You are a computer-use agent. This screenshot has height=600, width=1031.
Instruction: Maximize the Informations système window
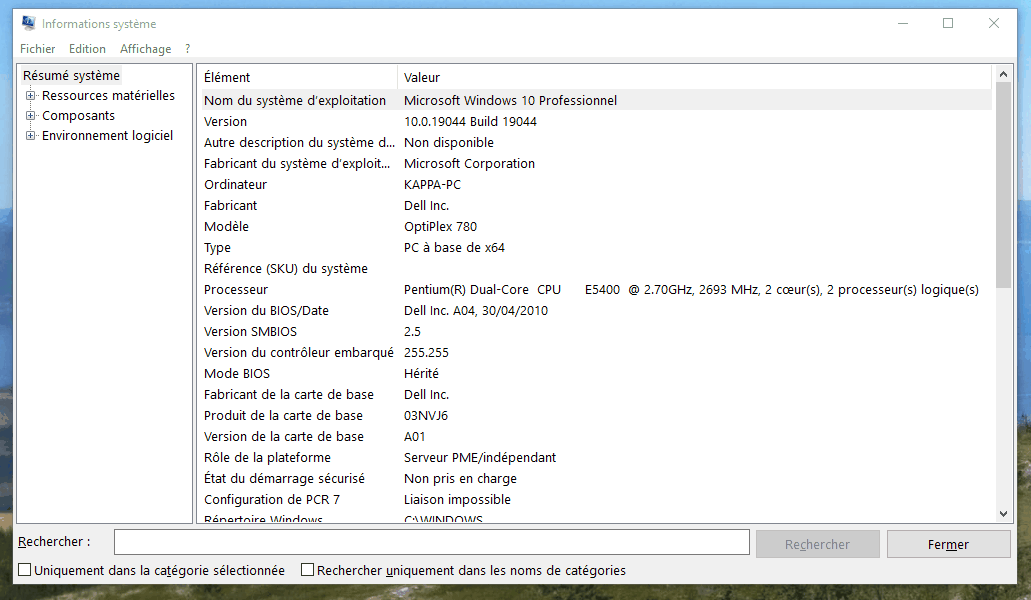pos(948,24)
